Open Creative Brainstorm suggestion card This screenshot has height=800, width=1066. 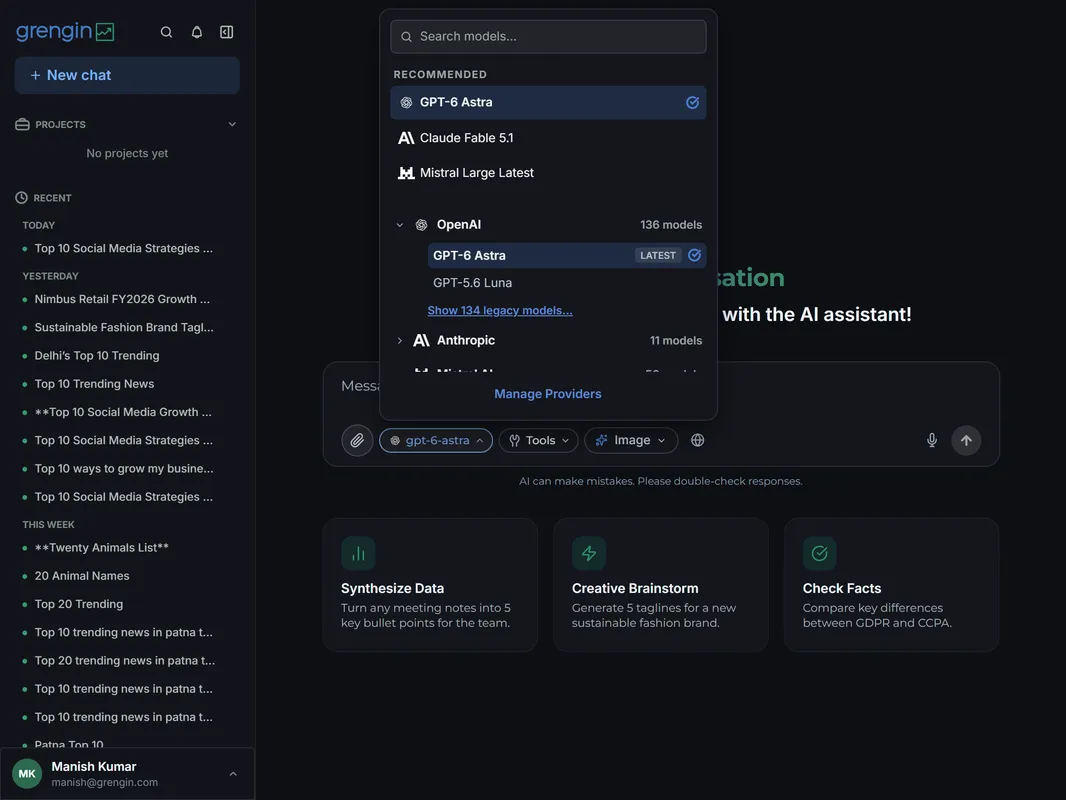tap(661, 585)
